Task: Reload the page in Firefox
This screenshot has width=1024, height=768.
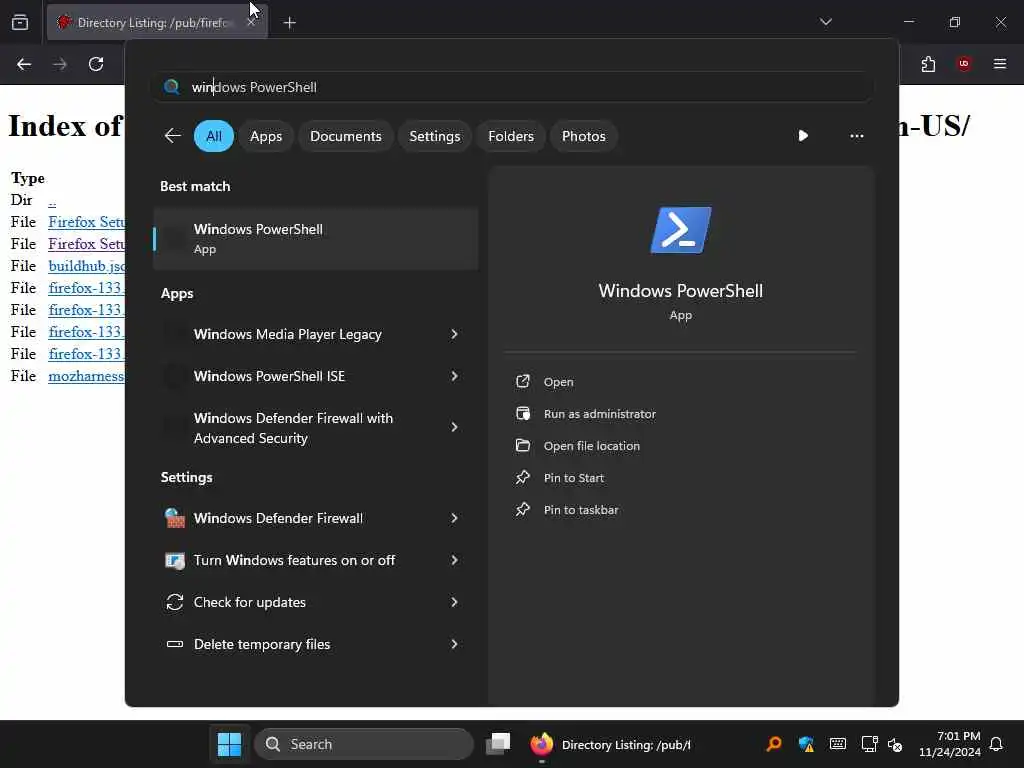Action: pos(96,64)
